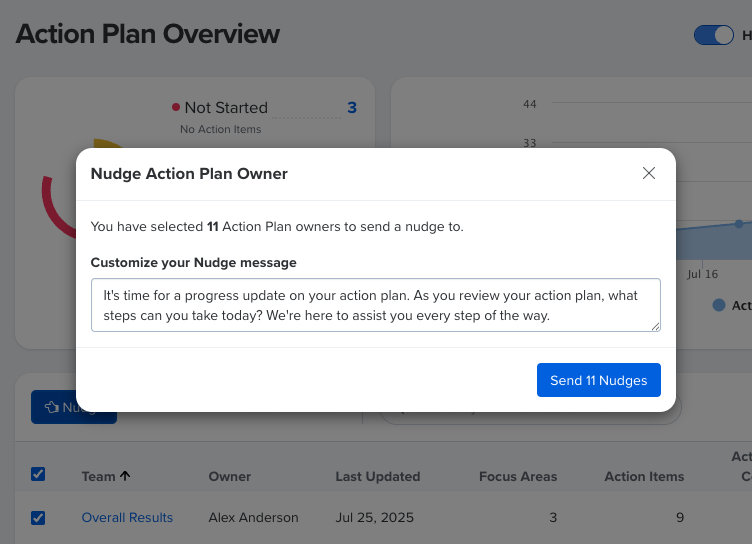Click the Focus Areas column header

pos(518,476)
